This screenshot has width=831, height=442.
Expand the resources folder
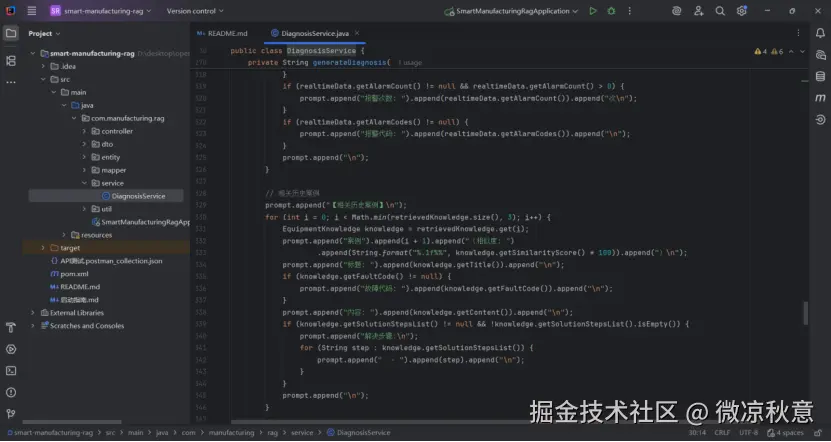coord(64,235)
